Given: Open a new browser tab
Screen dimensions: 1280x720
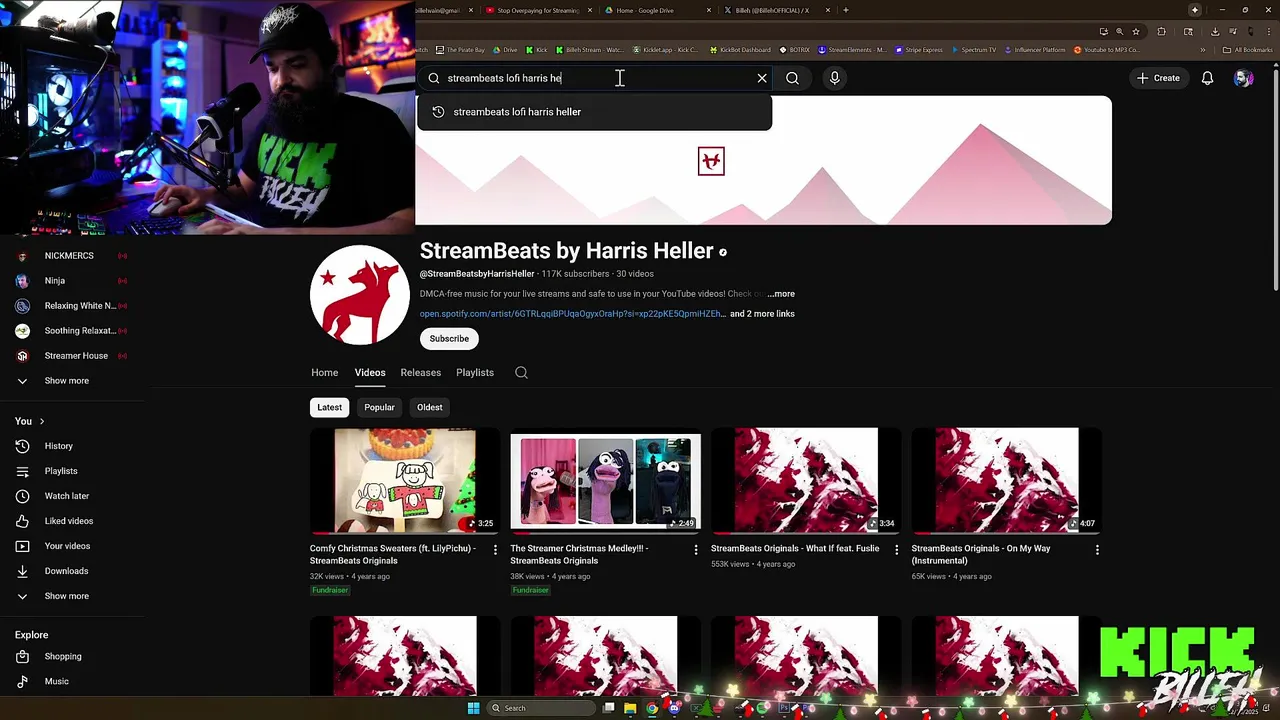Looking at the screenshot, I should point(846,10).
